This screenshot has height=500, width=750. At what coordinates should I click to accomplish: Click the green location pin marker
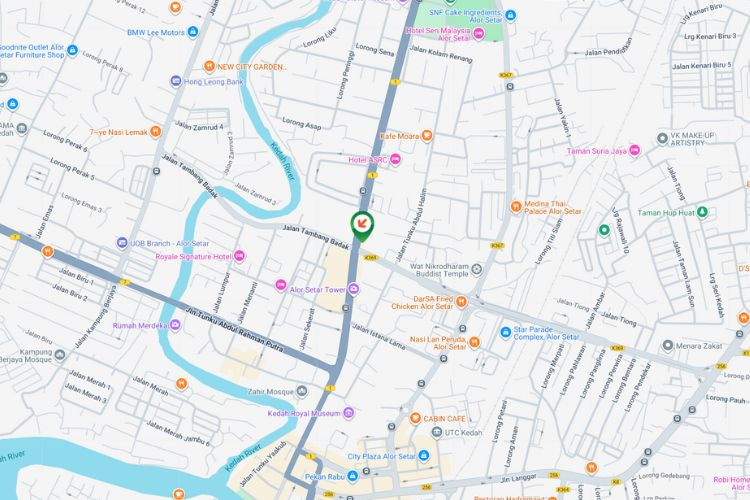pos(362,225)
